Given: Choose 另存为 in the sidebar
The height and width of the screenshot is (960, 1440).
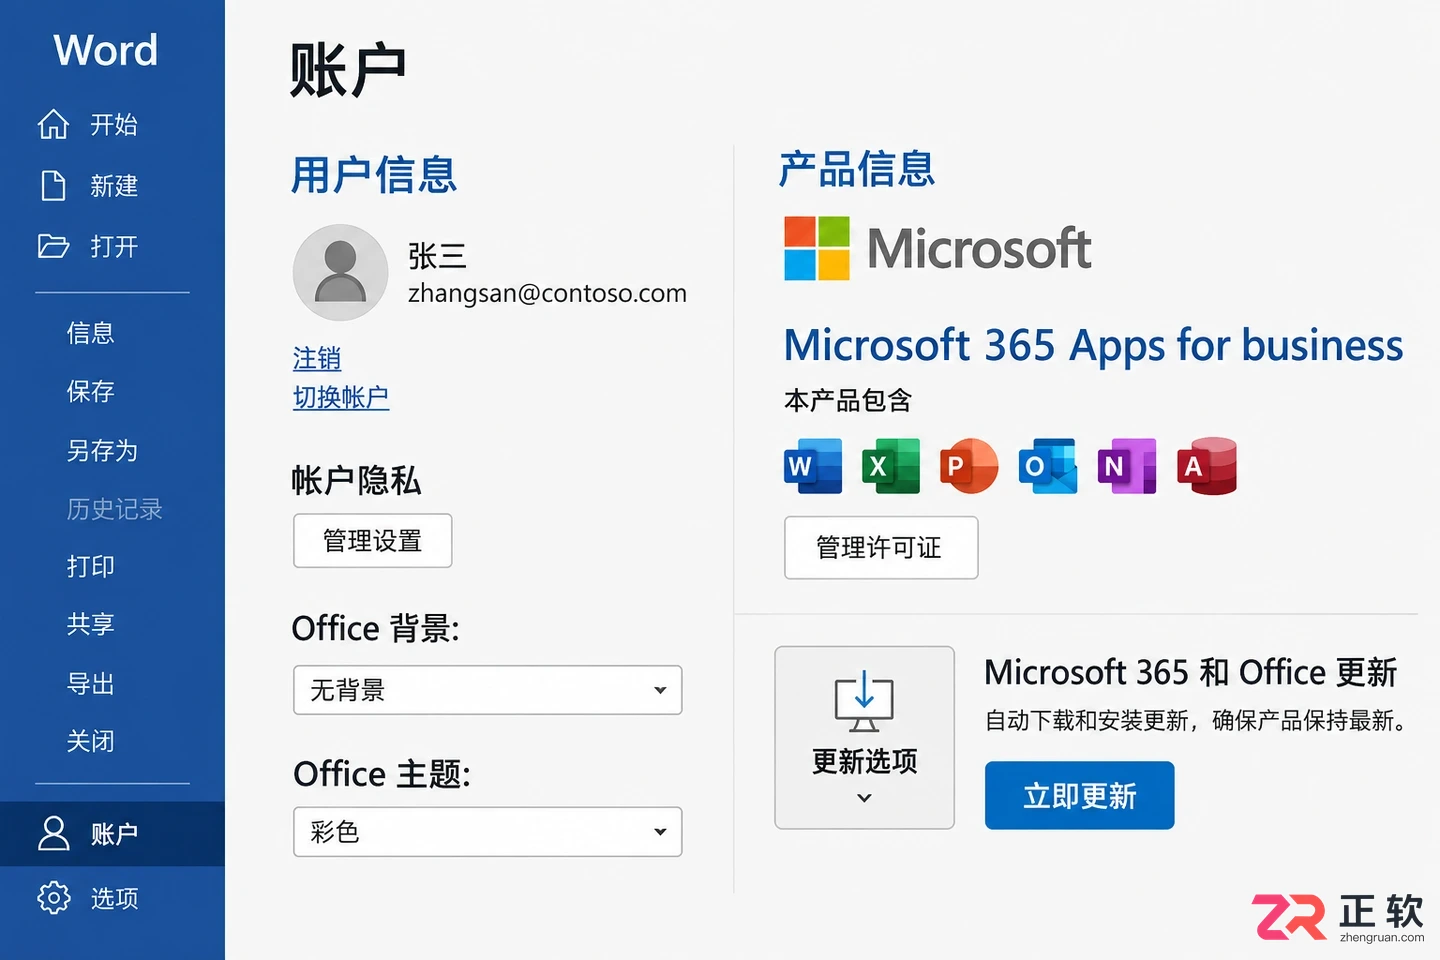Looking at the screenshot, I should pos(102,451).
